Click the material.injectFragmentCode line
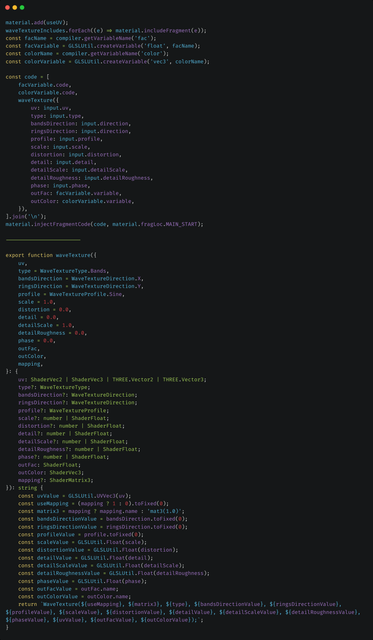This screenshot has height=640, width=373. (104, 224)
